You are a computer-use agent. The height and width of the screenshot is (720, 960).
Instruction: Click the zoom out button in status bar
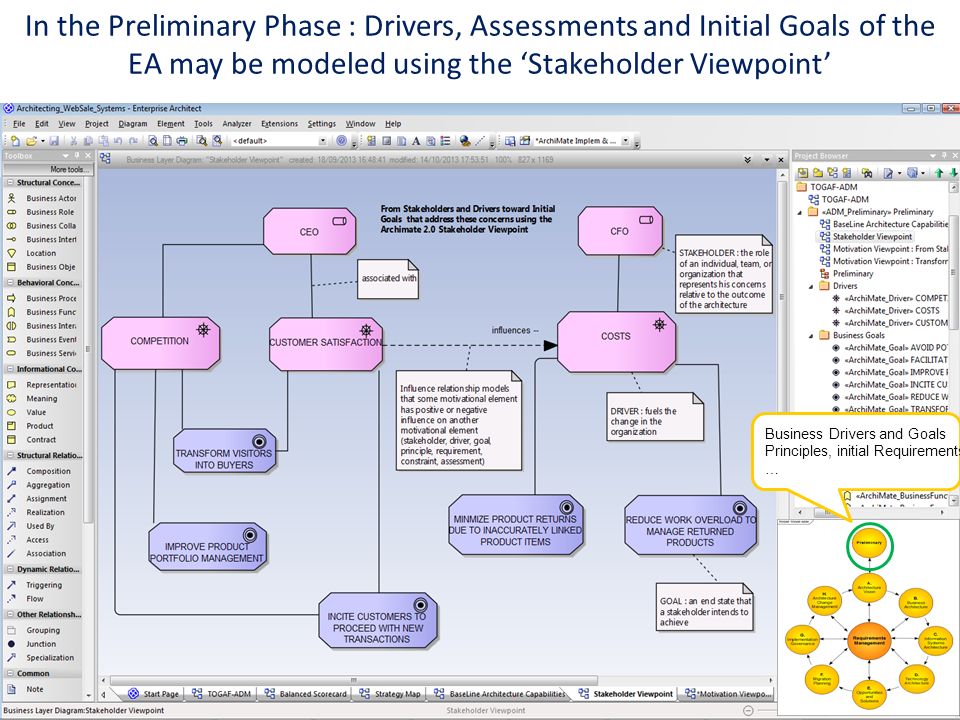[x=748, y=711]
